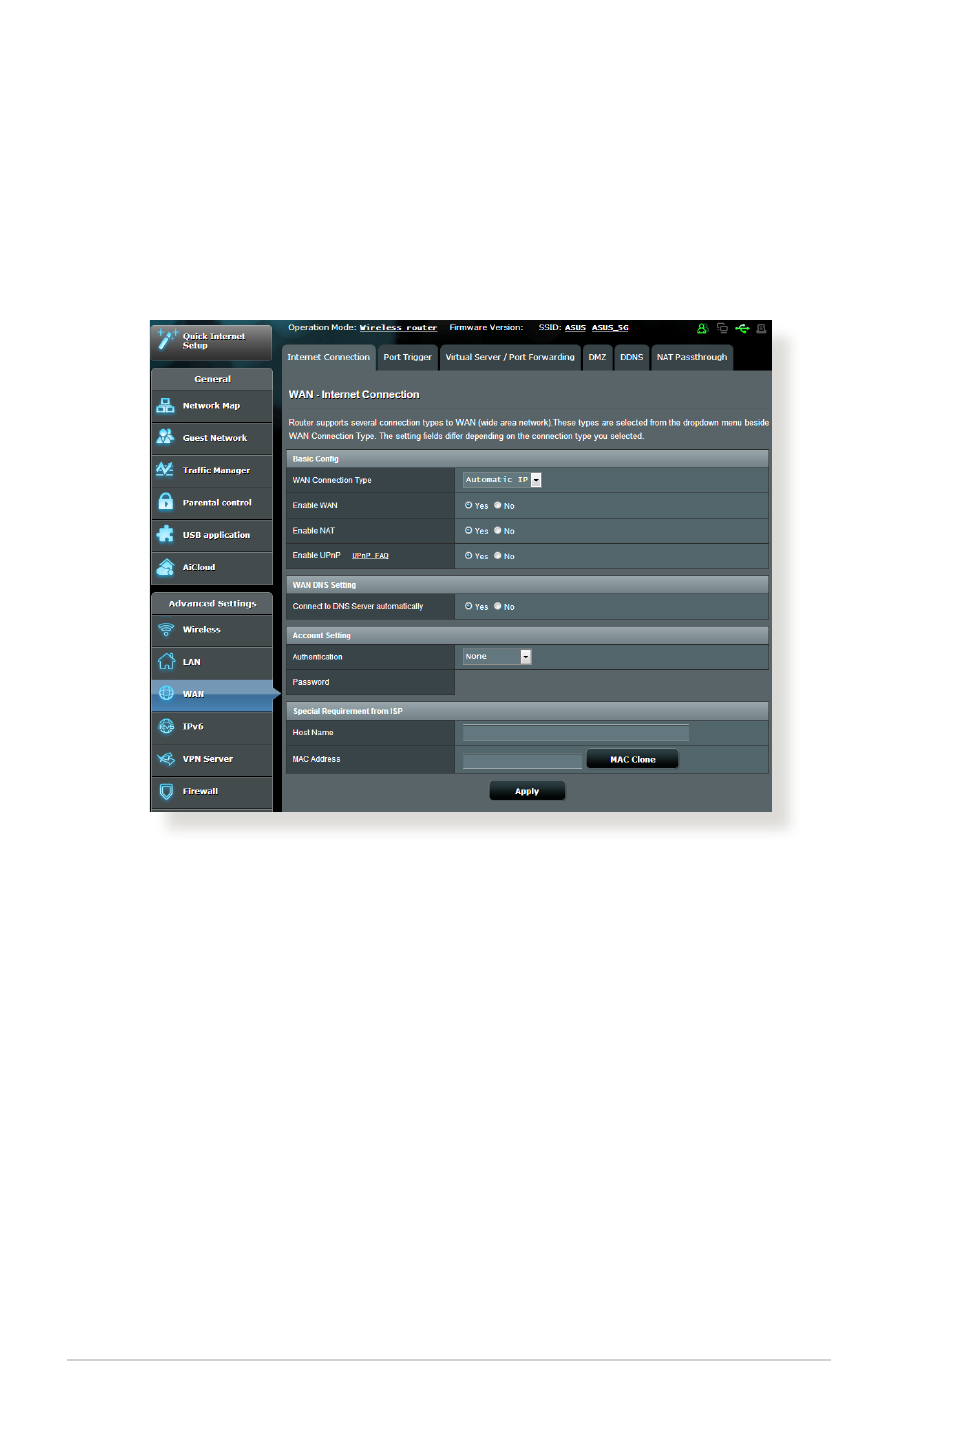954x1437 pixels.
Task: Open the UPnP FAQ link
Action: click(370, 556)
